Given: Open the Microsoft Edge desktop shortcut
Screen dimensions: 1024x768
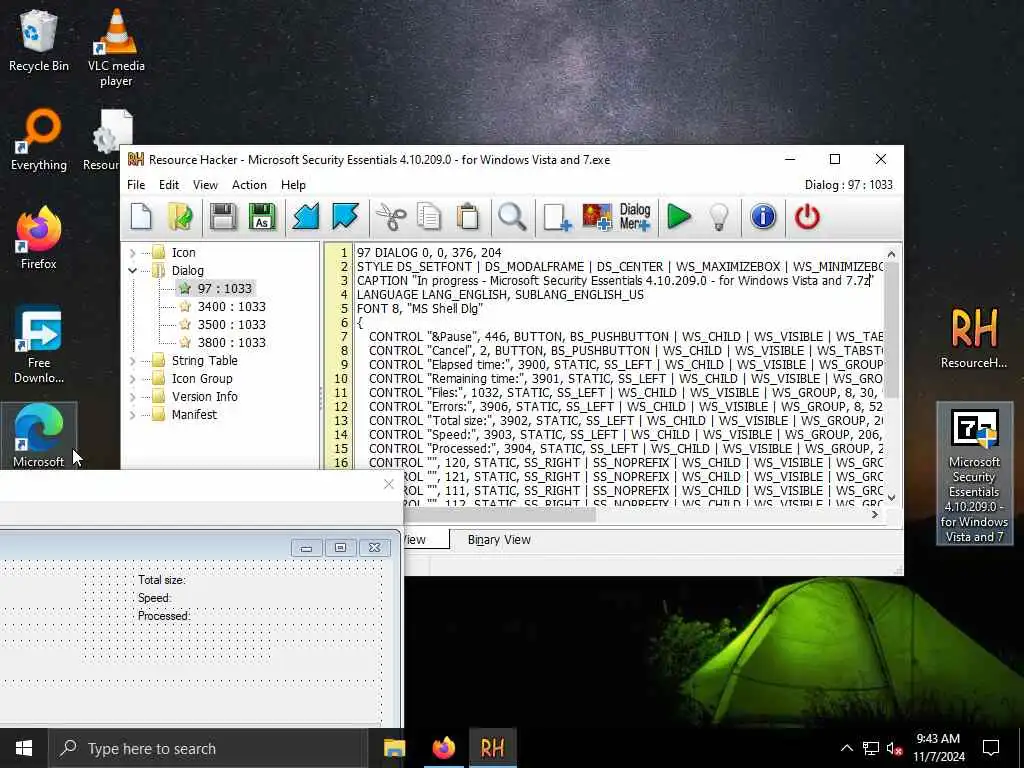Looking at the screenshot, I should (39, 436).
